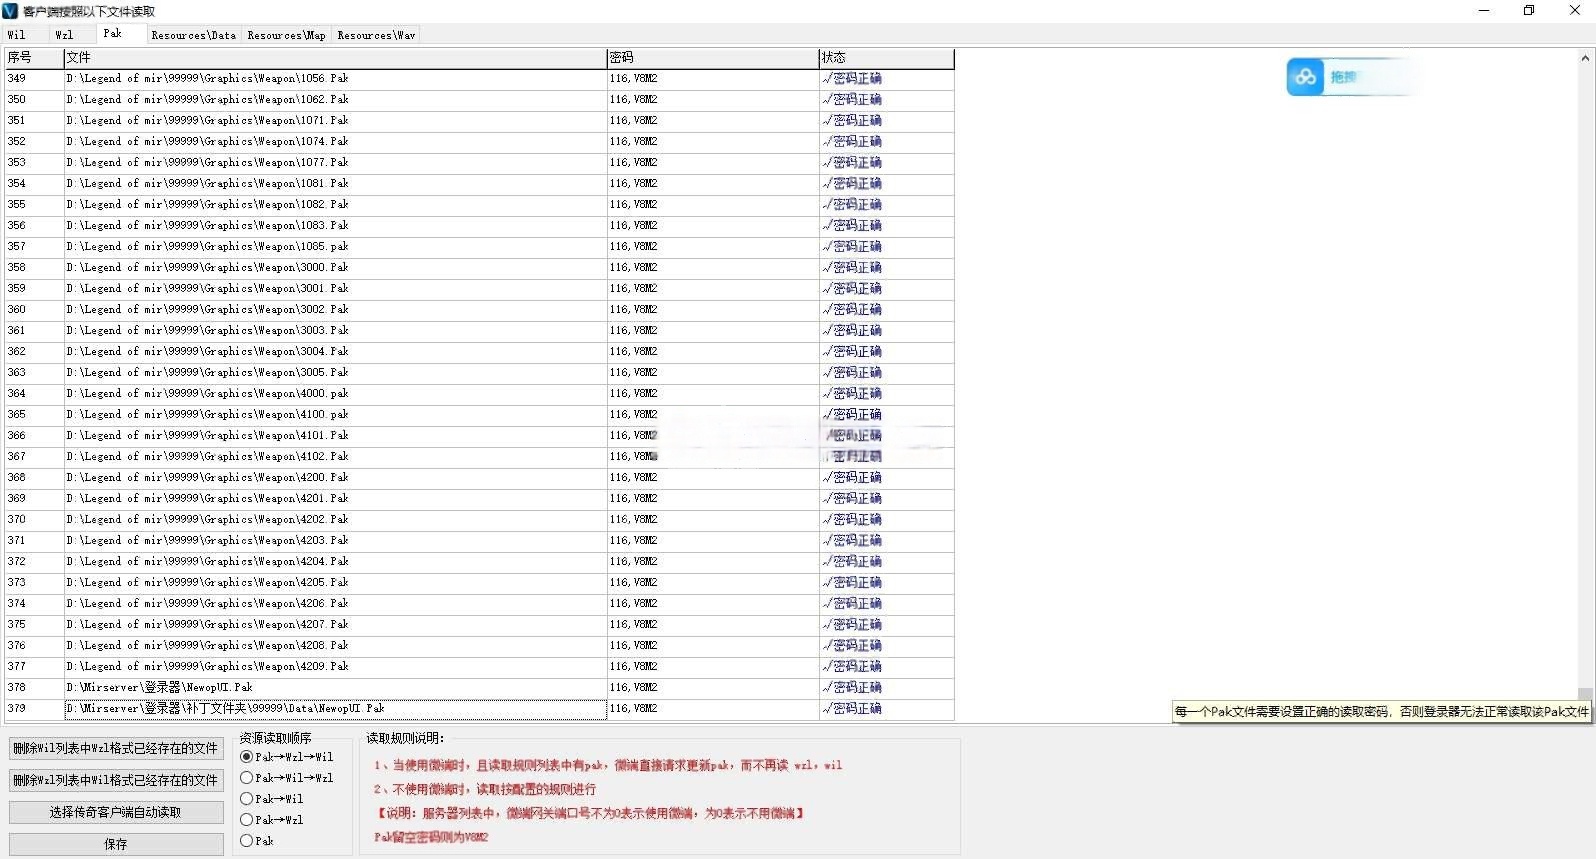
Task: Click the app logo in the title bar
Action: pos(10,11)
